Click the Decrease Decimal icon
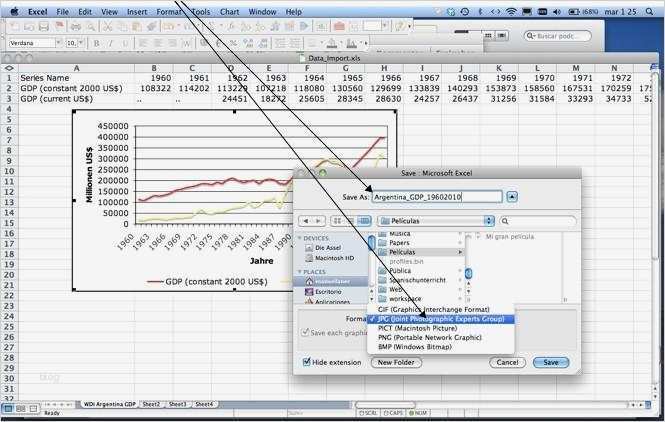The width and height of the screenshot is (665, 422). (x=263, y=43)
